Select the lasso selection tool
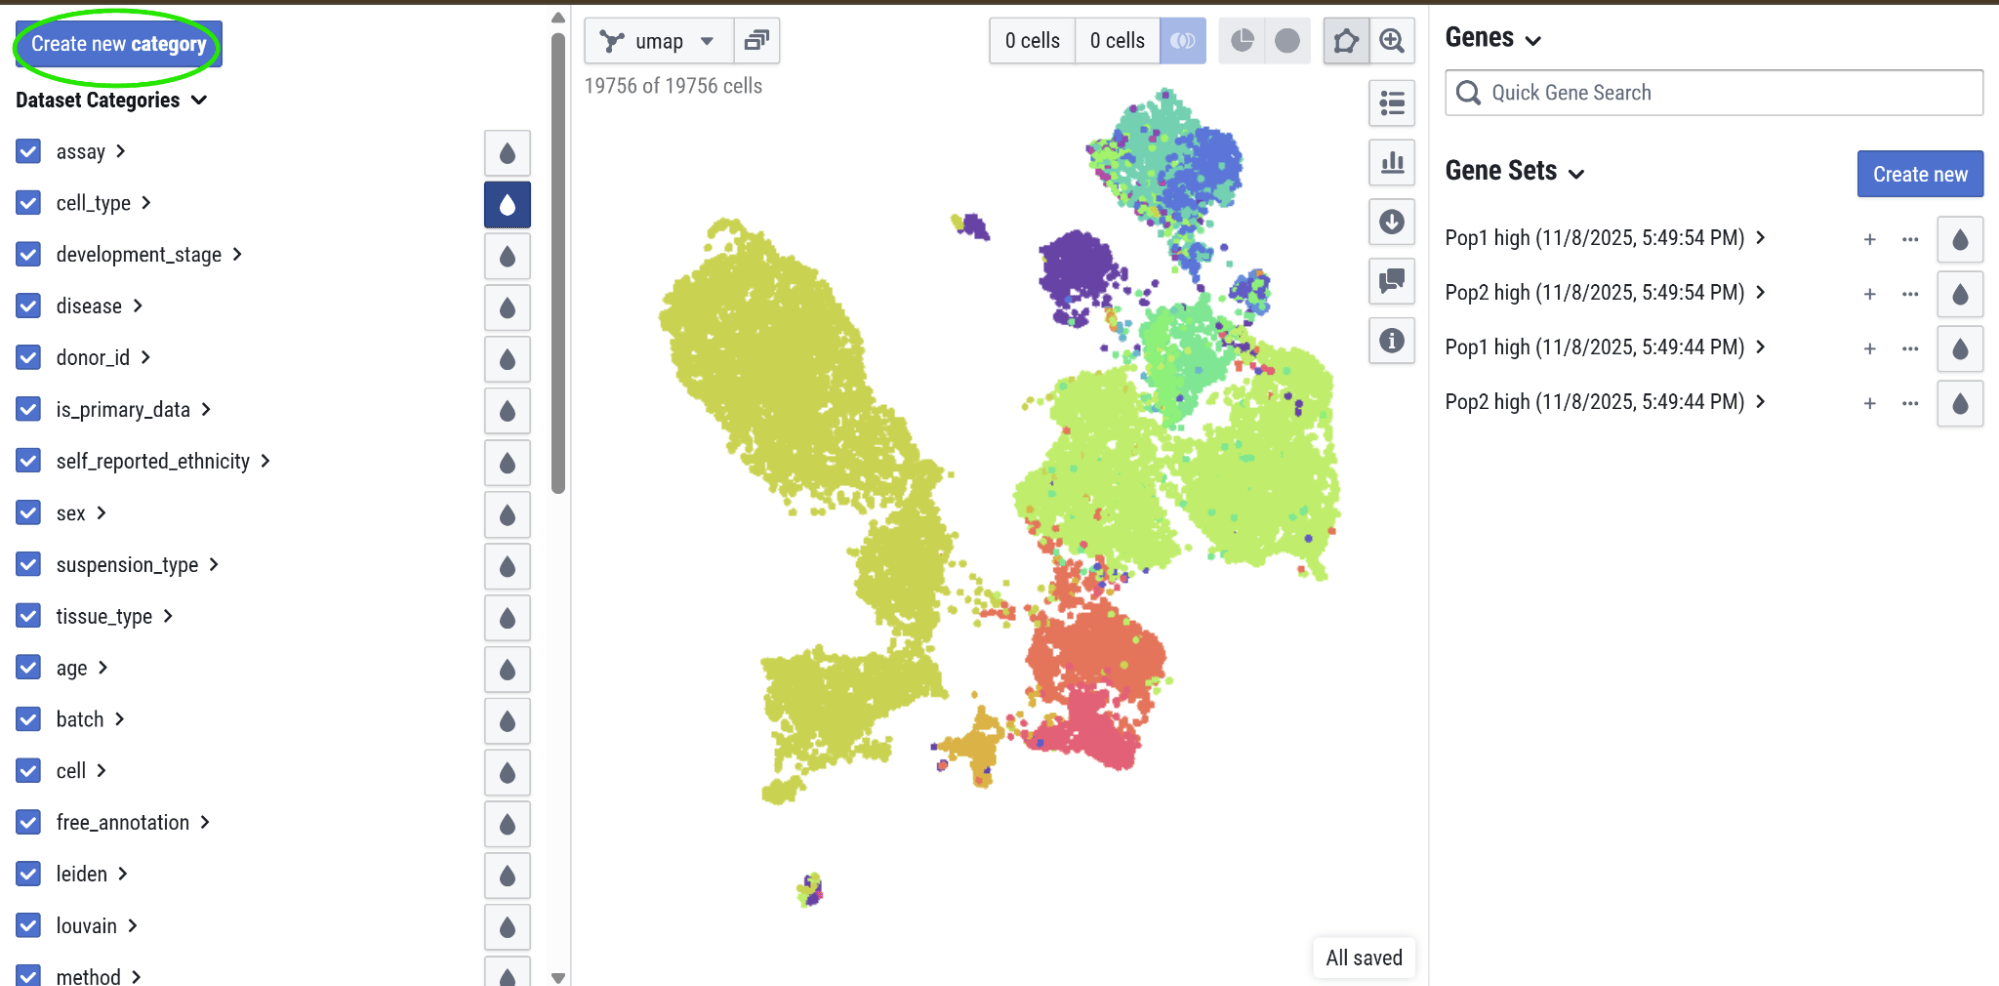This screenshot has width=1999, height=986. tap(1345, 41)
